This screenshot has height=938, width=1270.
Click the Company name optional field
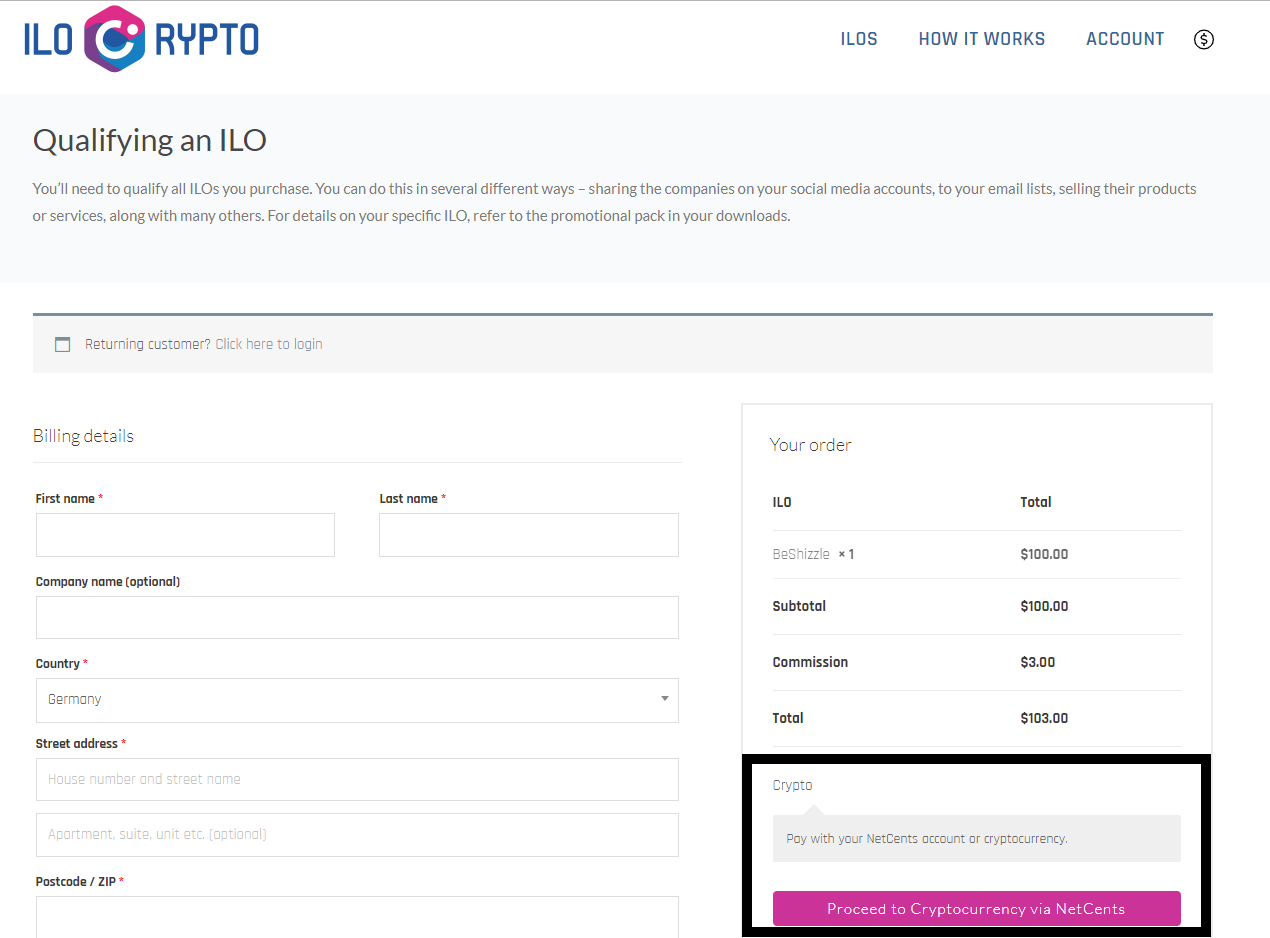pos(357,617)
